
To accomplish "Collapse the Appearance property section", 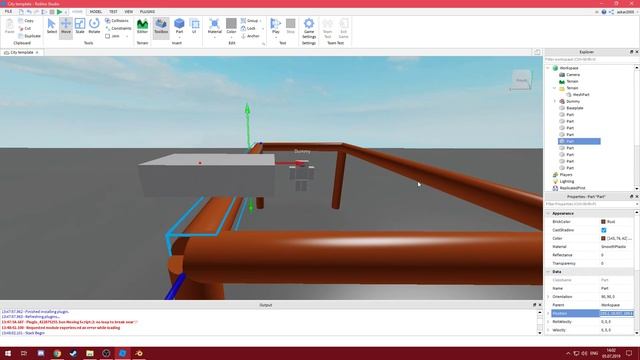I will [x=548, y=213].
